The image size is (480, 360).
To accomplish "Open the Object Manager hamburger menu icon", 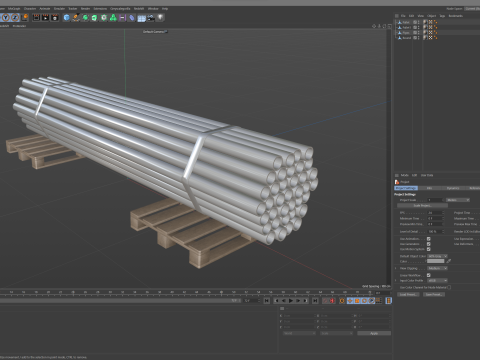I will 397,16.
